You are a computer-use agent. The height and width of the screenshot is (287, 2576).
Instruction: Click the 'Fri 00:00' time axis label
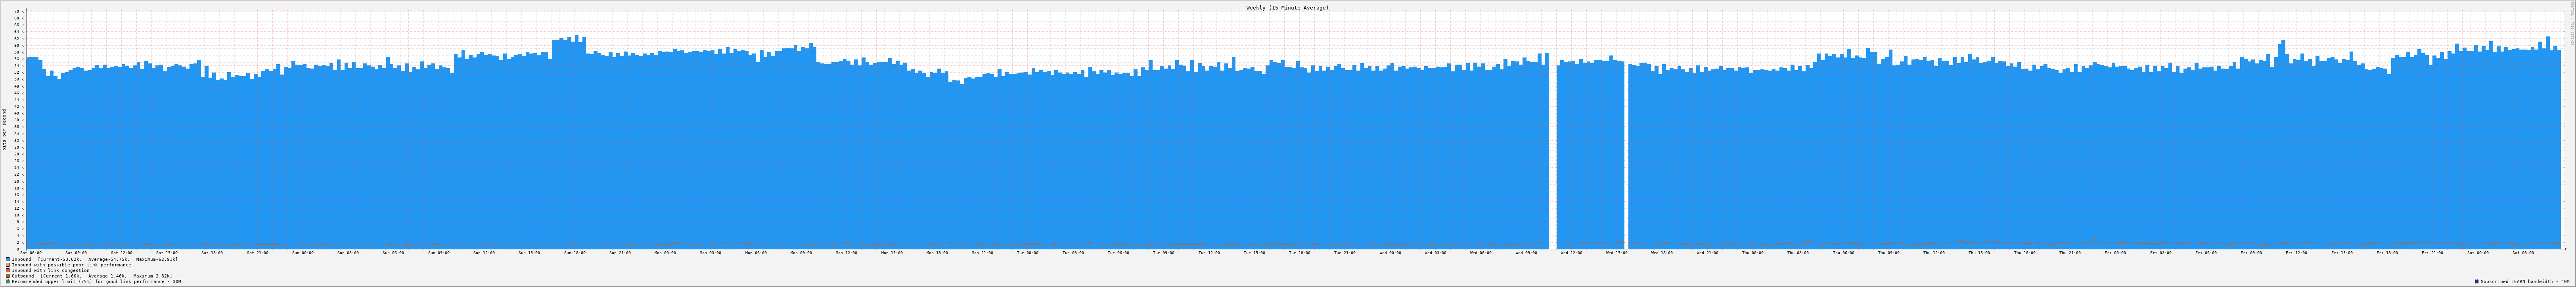pyautogui.click(x=2115, y=253)
